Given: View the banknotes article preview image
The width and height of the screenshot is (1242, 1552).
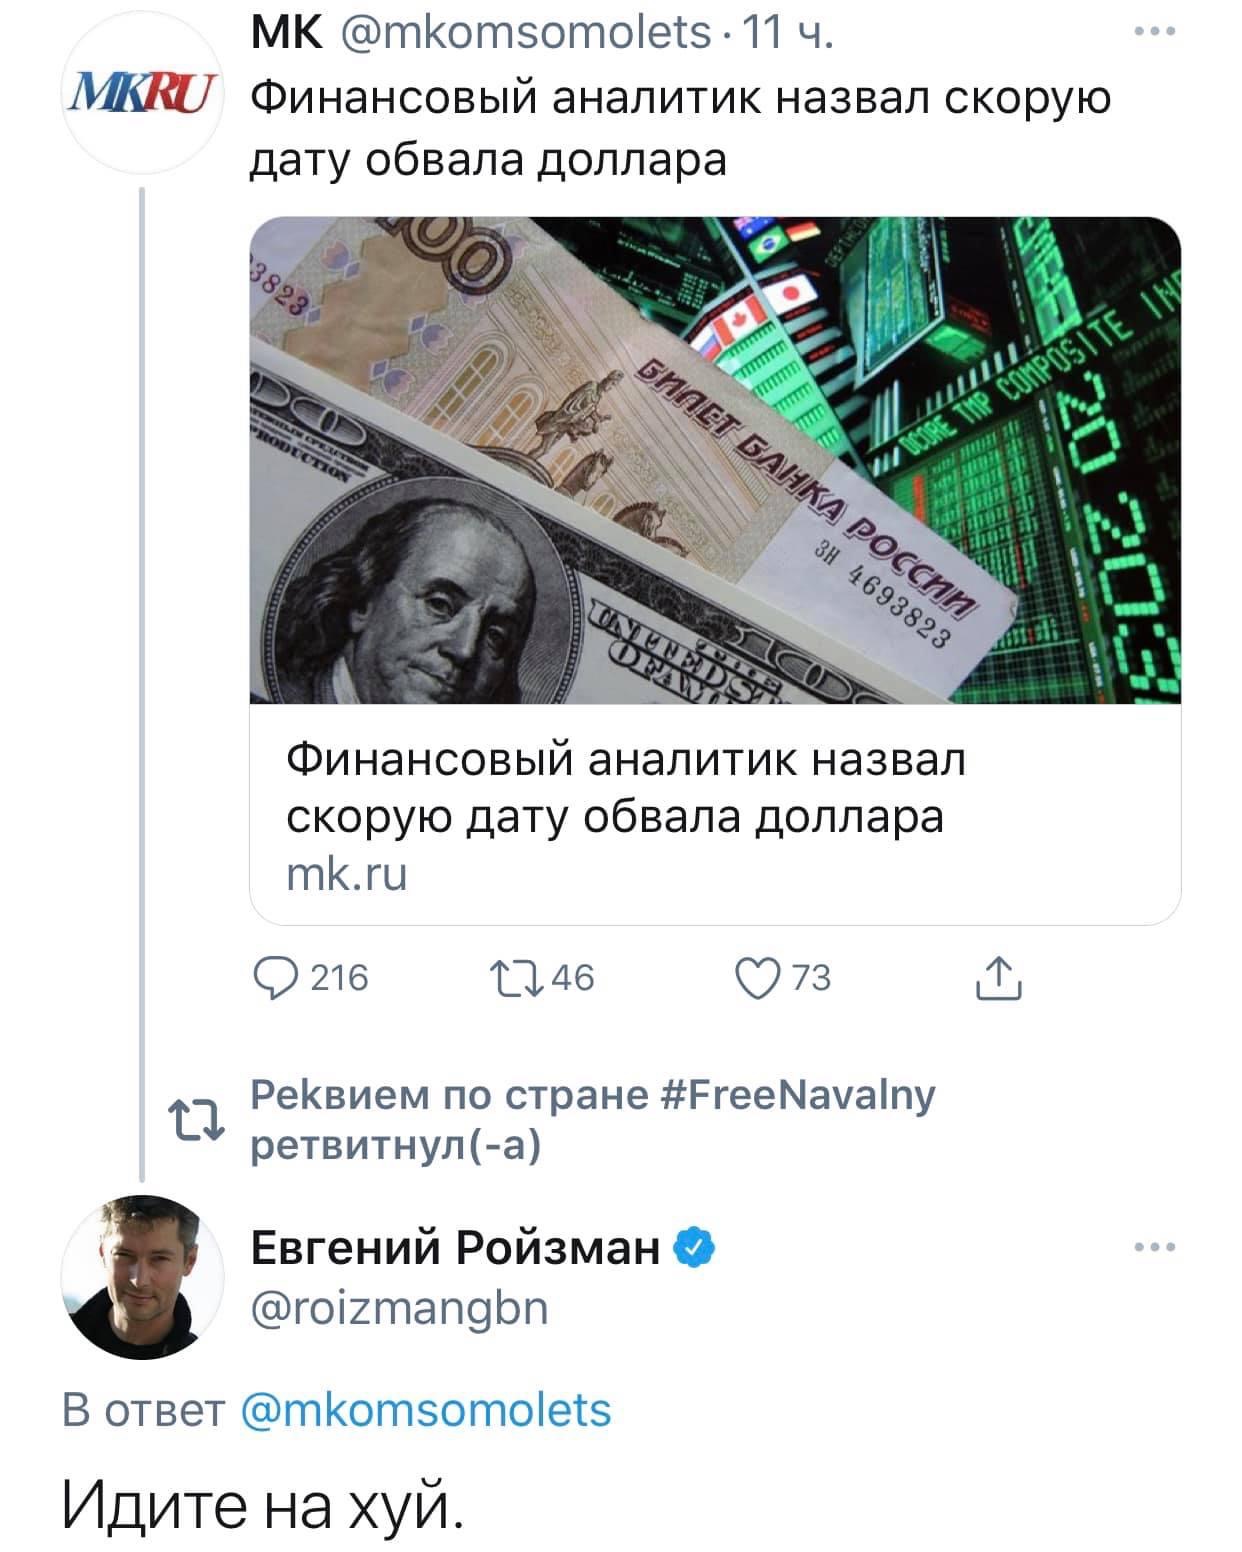Looking at the screenshot, I should coord(714,460).
